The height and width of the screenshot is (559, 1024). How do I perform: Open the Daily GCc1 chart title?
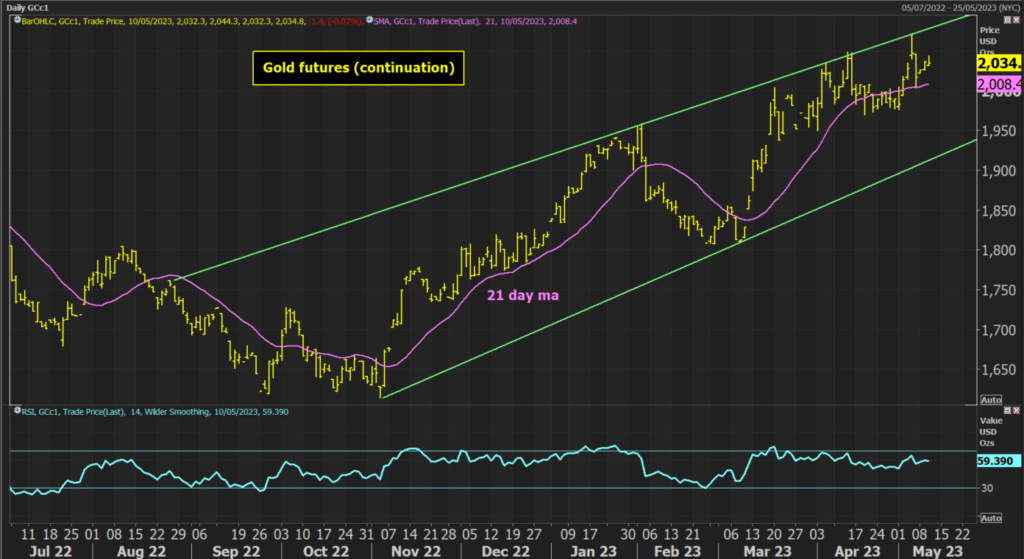coord(30,6)
